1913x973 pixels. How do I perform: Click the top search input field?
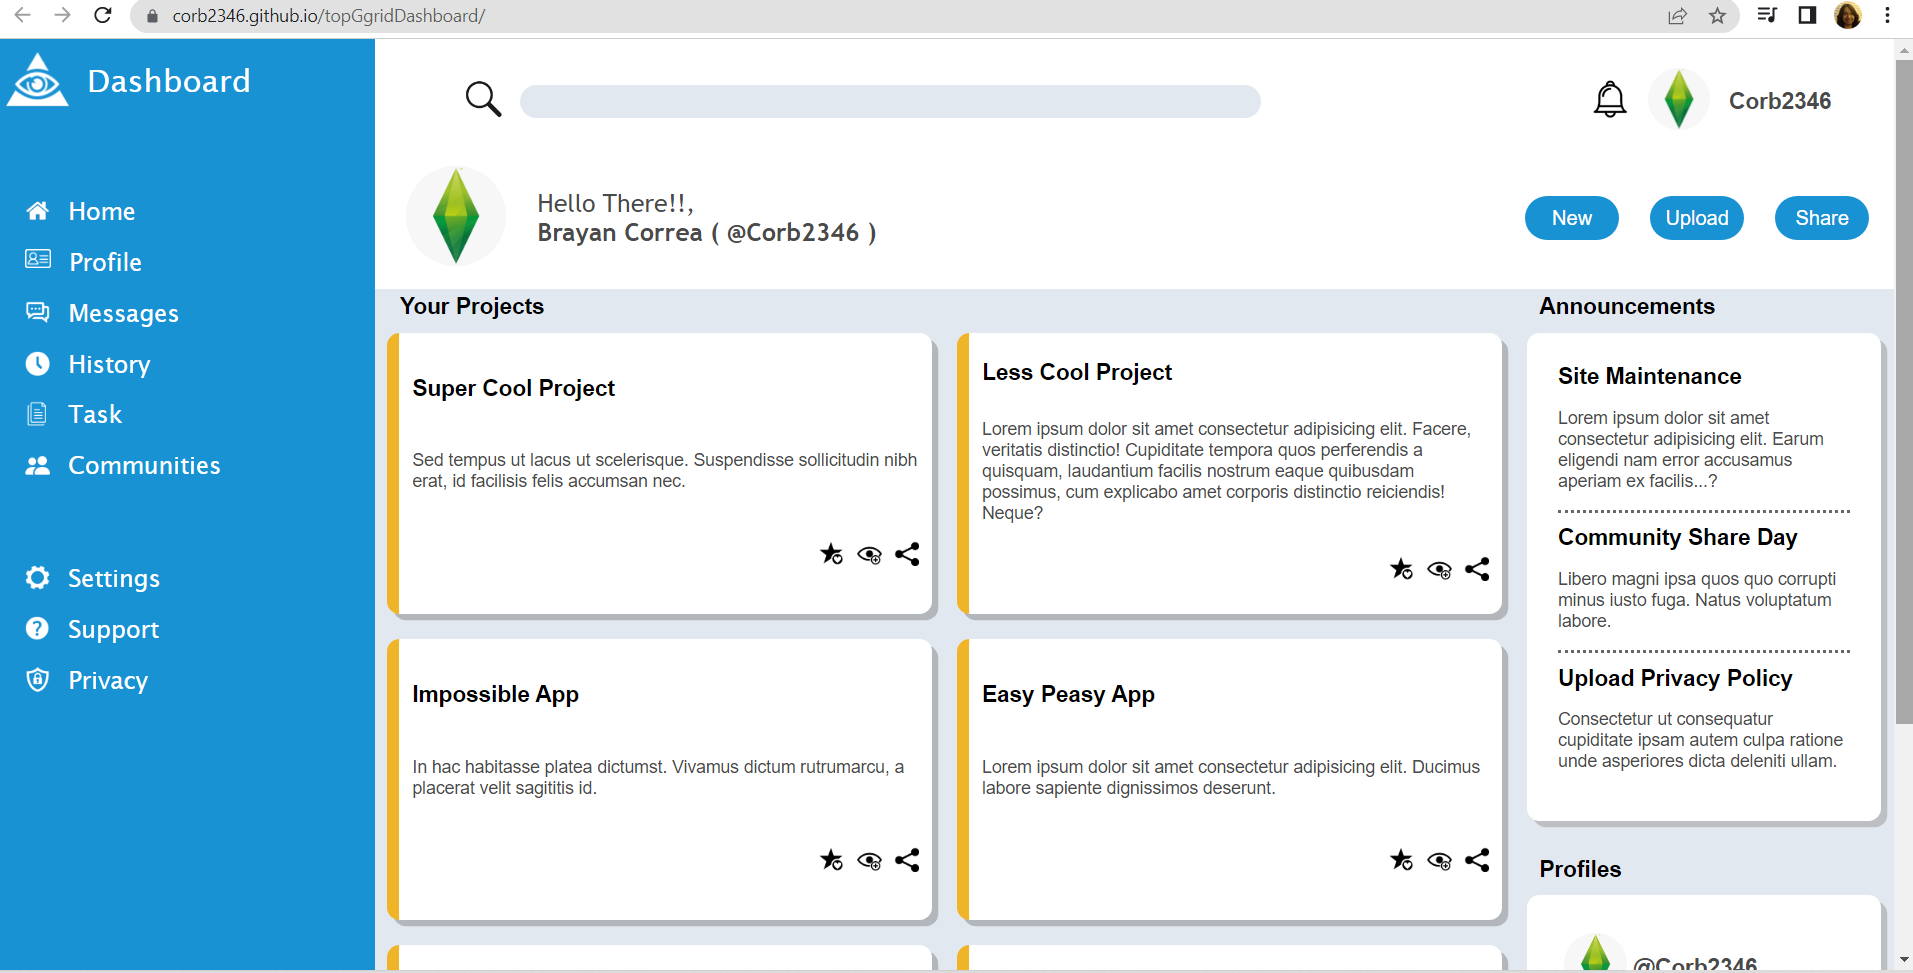click(x=889, y=100)
